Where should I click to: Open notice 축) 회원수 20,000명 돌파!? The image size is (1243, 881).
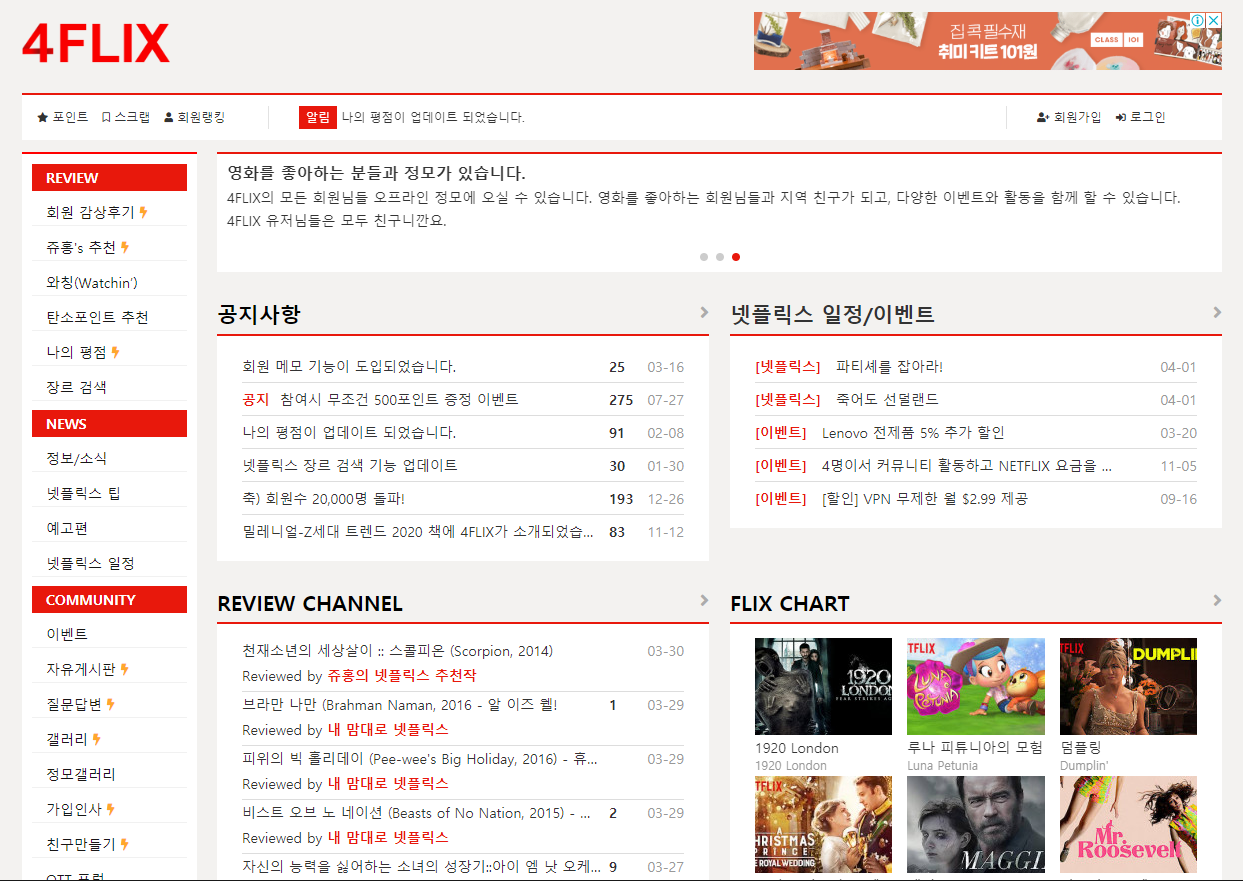323,499
